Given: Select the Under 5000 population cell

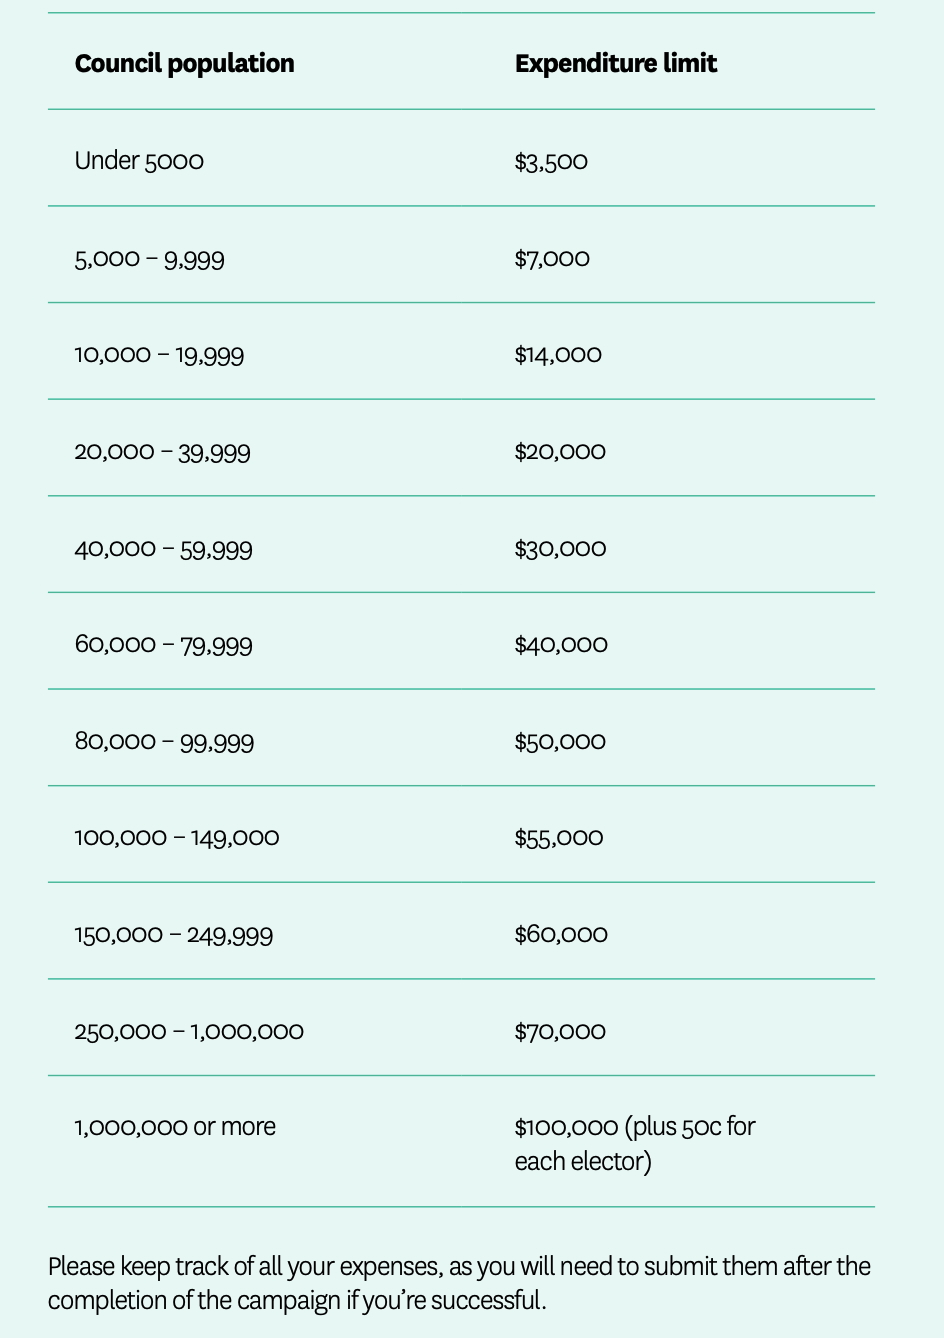Looking at the screenshot, I should pyautogui.click(x=139, y=160).
